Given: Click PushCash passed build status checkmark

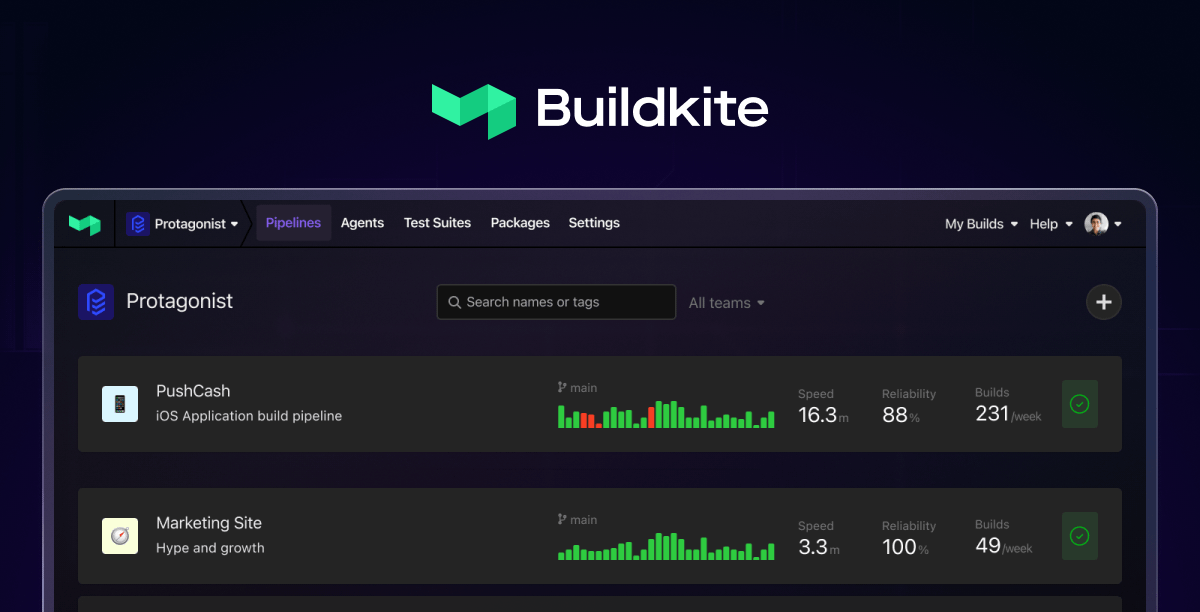Looking at the screenshot, I should (1080, 404).
